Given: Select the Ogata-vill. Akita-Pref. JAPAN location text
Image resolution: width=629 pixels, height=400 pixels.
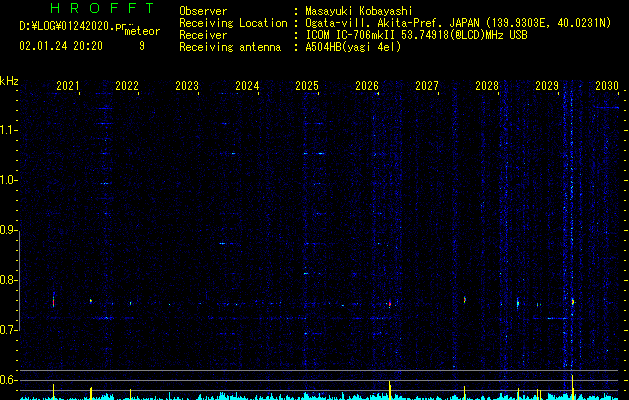Looking at the screenshot, I should [x=392, y=23].
